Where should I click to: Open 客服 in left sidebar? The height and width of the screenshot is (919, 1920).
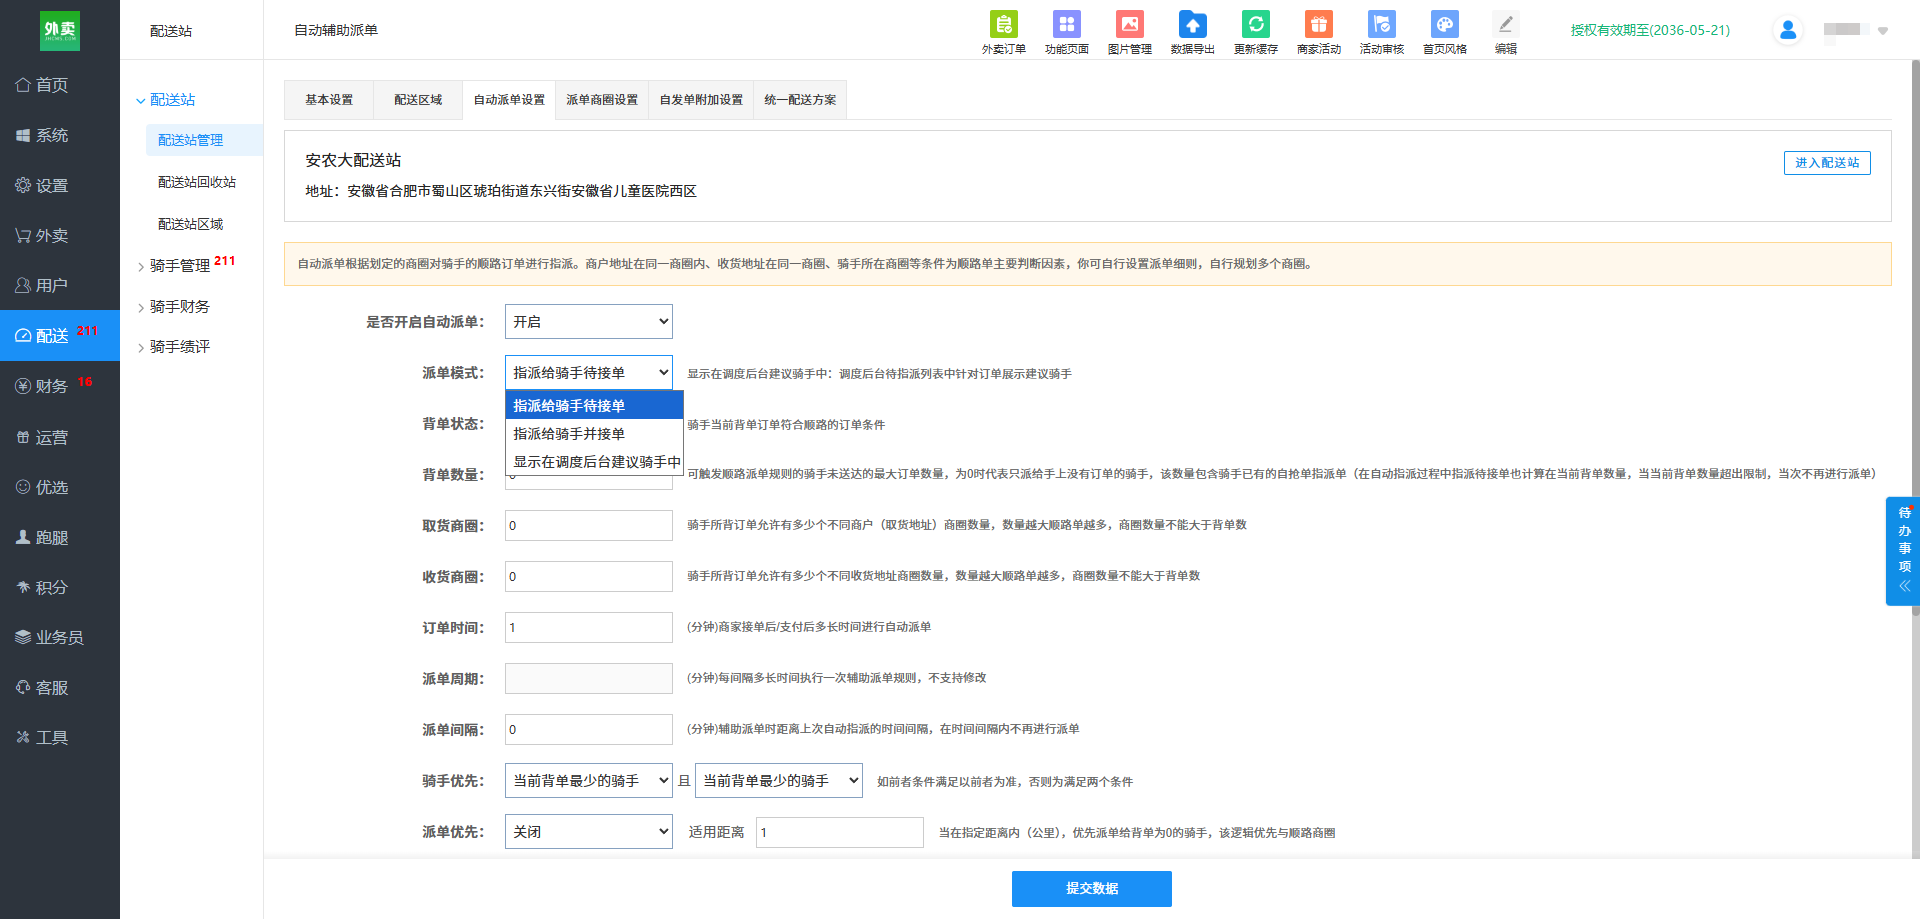(60, 687)
